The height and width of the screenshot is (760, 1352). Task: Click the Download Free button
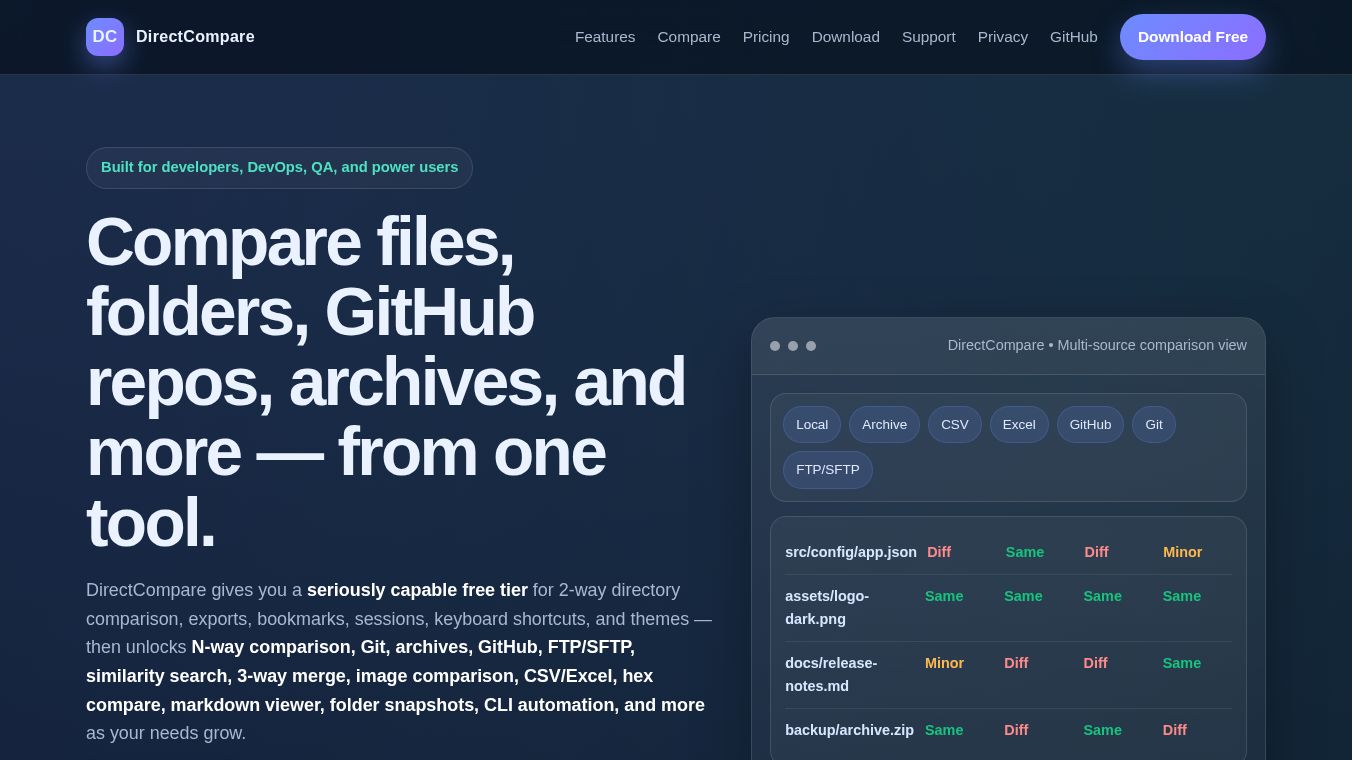pyautogui.click(x=1193, y=37)
